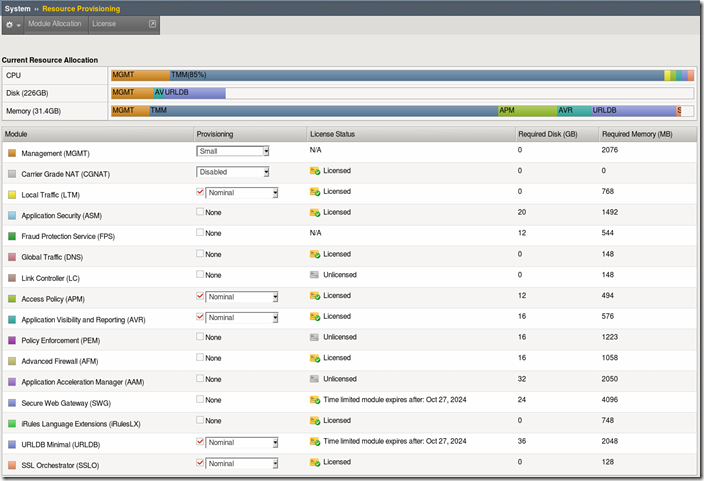Click the Licensed icon in AVR row
Screen dimensions: 704x481
pyautogui.click(x=315, y=317)
